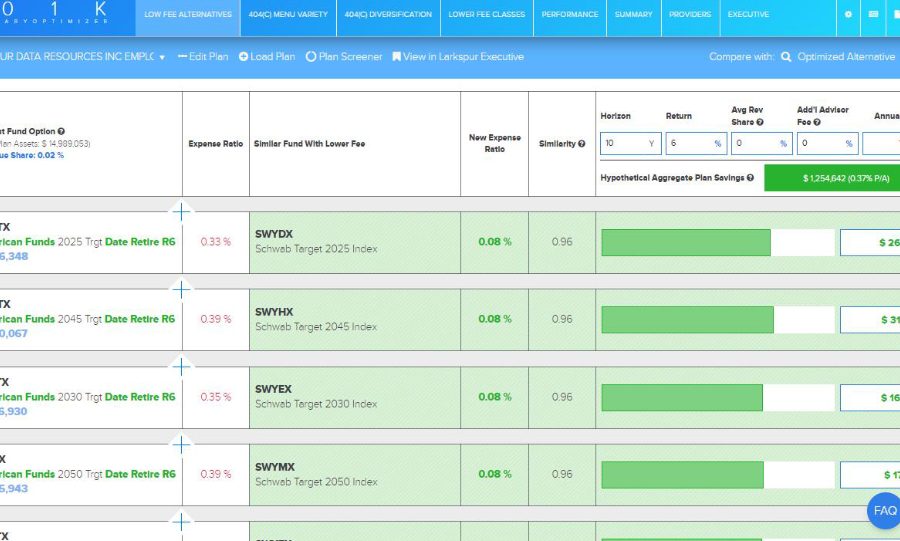The image size is (900, 541).
Task: Click the help icon next to Similarity
Action: (581, 144)
